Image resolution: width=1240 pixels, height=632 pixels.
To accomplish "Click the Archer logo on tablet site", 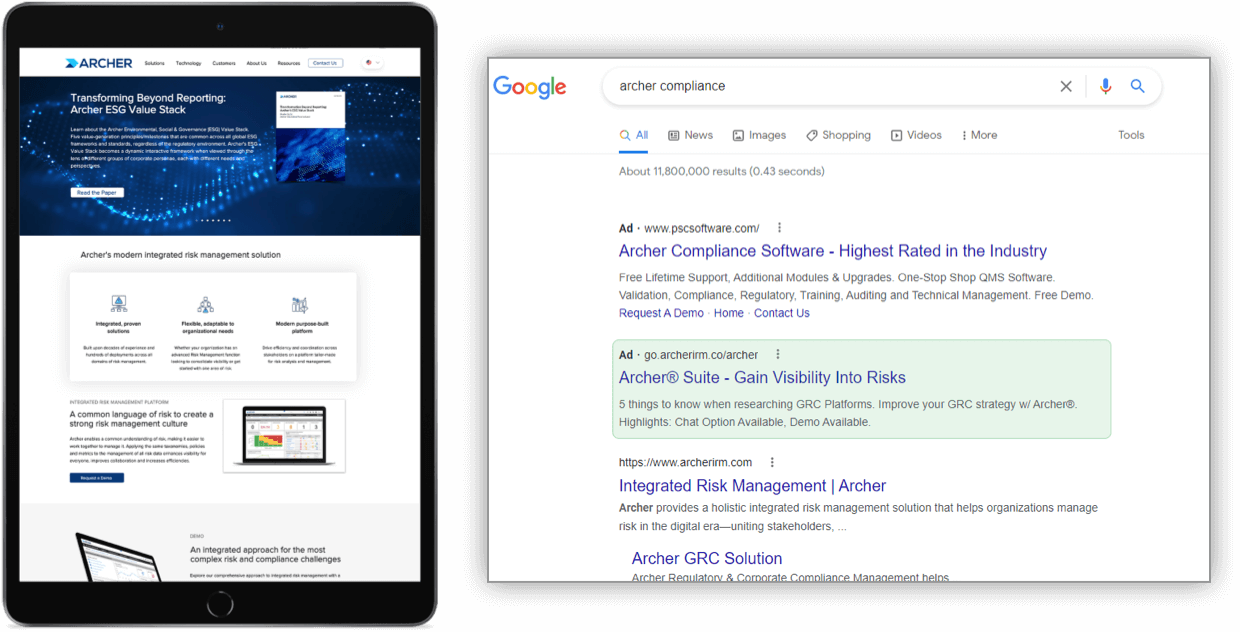I will point(98,63).
